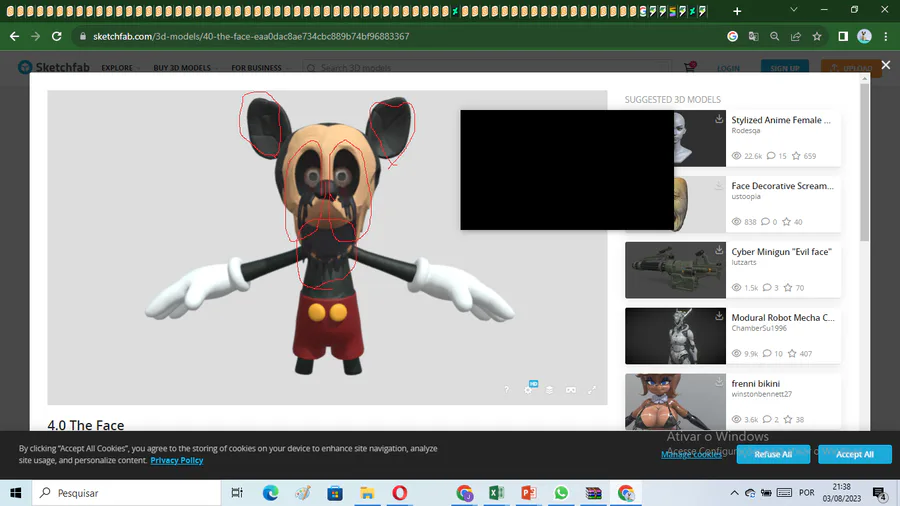
Task: Click the UPLOAD button
Action: point(851,68)
